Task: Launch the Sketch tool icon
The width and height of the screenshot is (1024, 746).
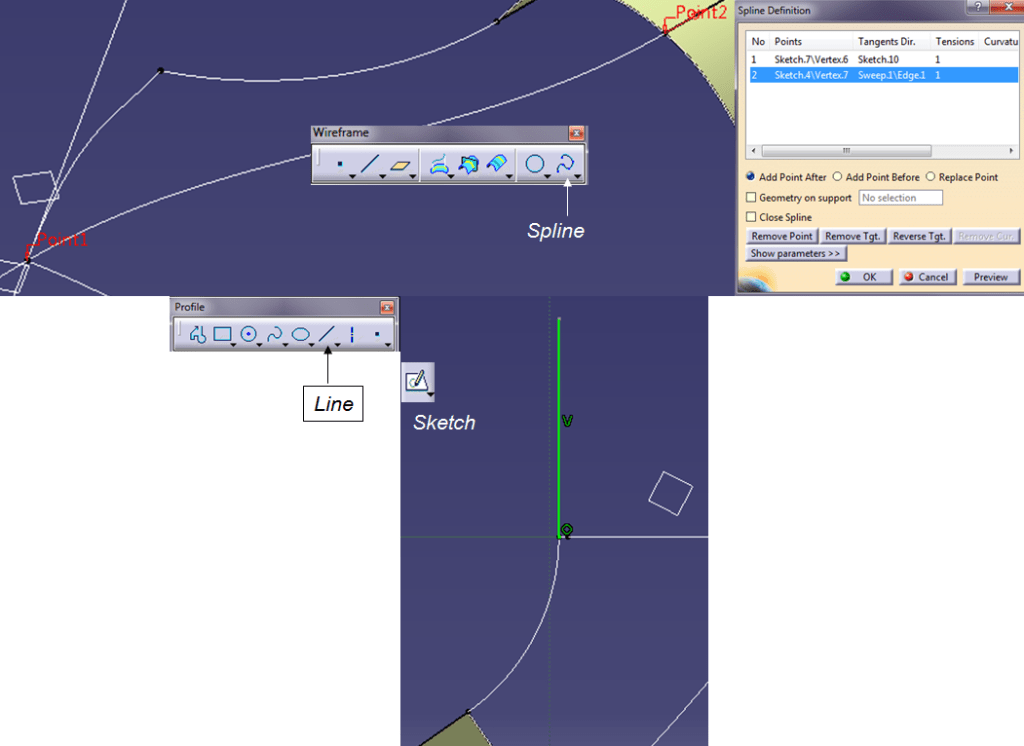Action: [x=416, y=380]
